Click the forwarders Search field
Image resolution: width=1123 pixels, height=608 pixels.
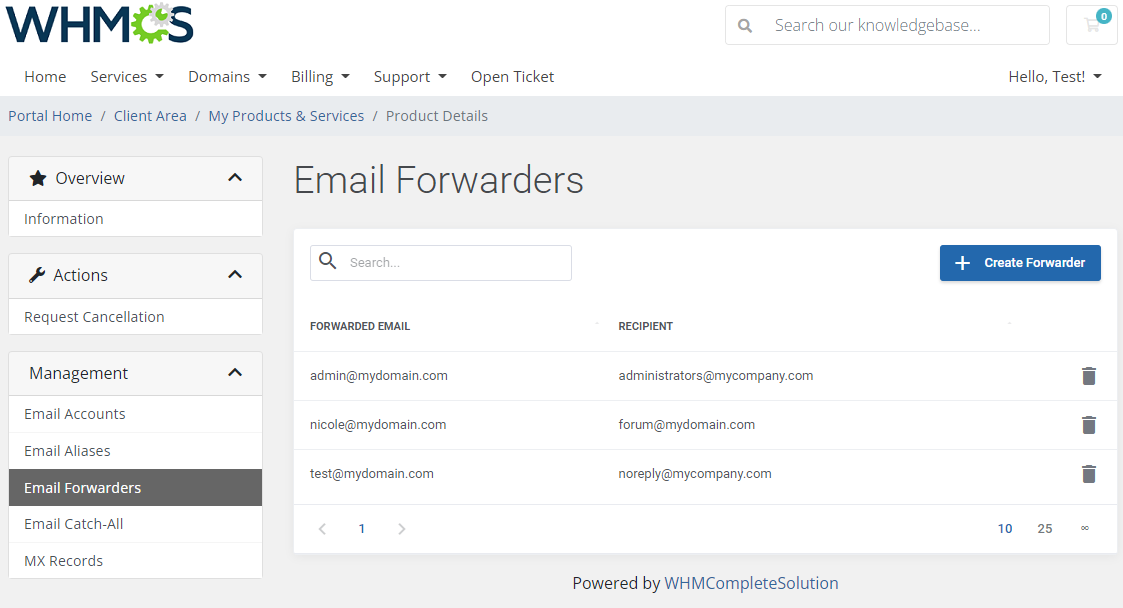(x=440, y=263)
